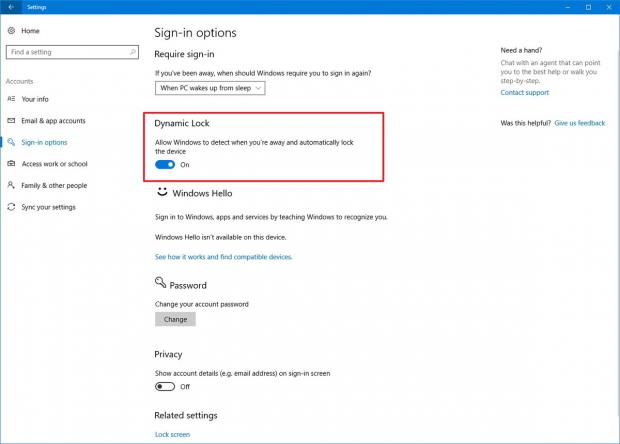Click the Sync your settings icon

point(11,207)
